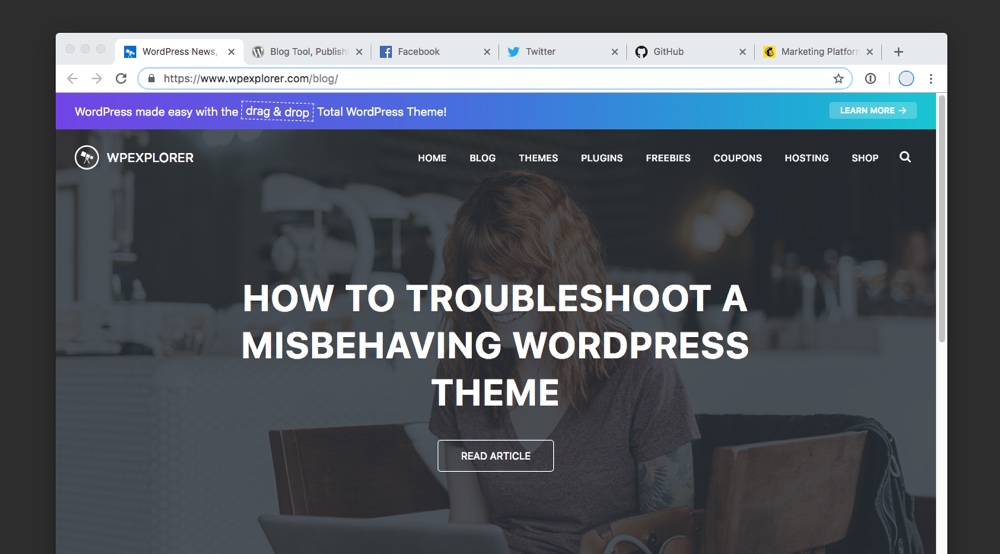Close the Twitter tab

(615, 52)
